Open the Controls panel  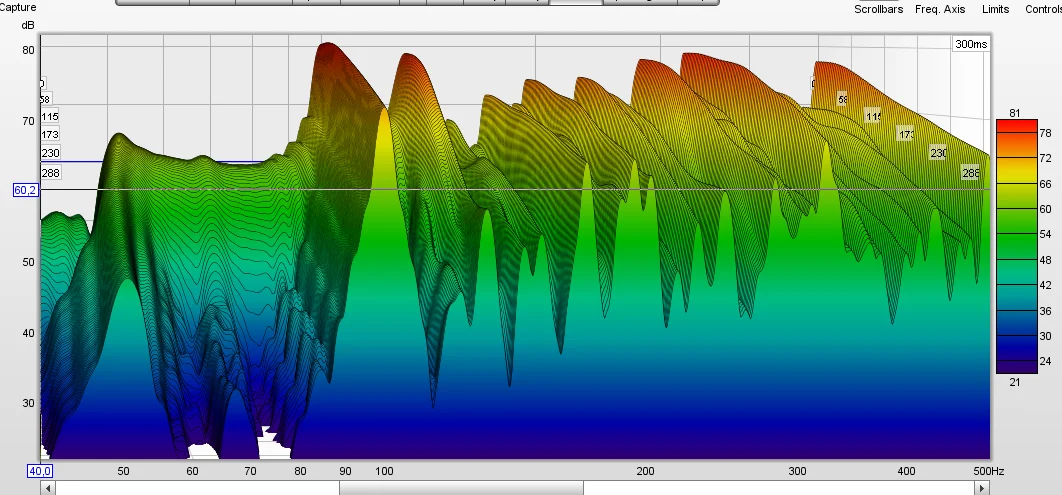[x=1043, y=9]
